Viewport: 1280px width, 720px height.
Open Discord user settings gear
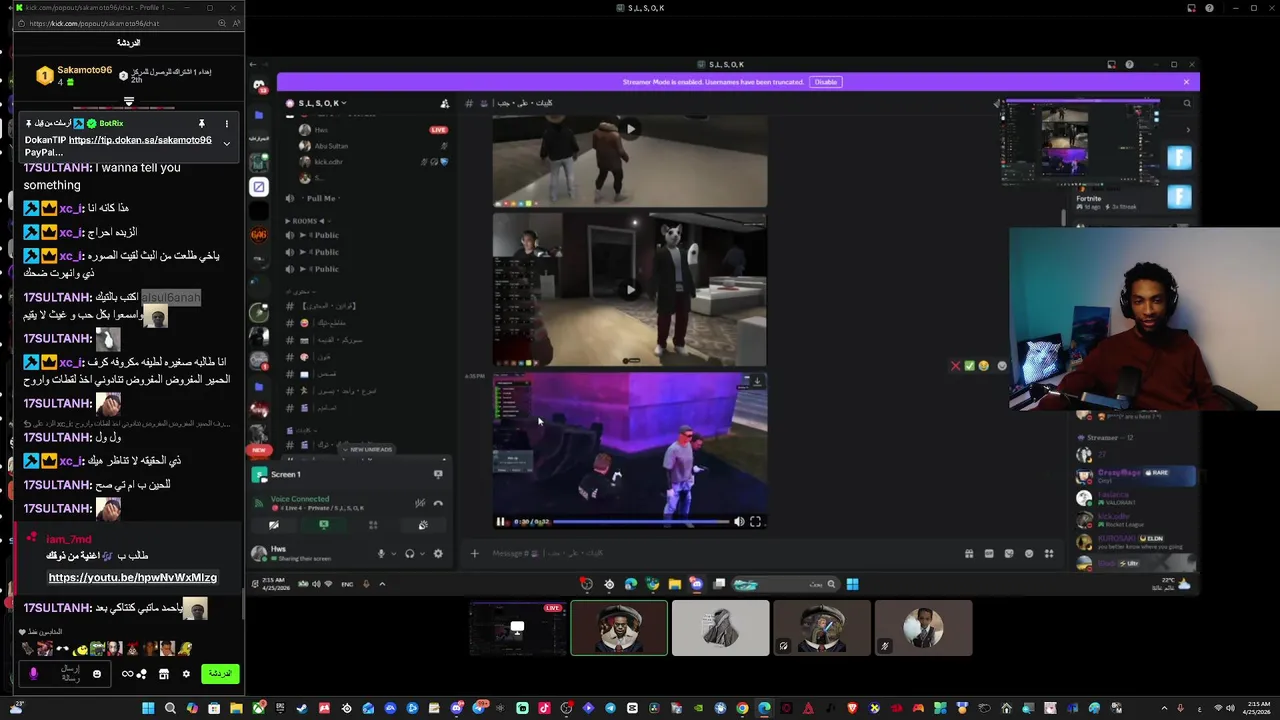pyautogui.click(x=438, y=554)
